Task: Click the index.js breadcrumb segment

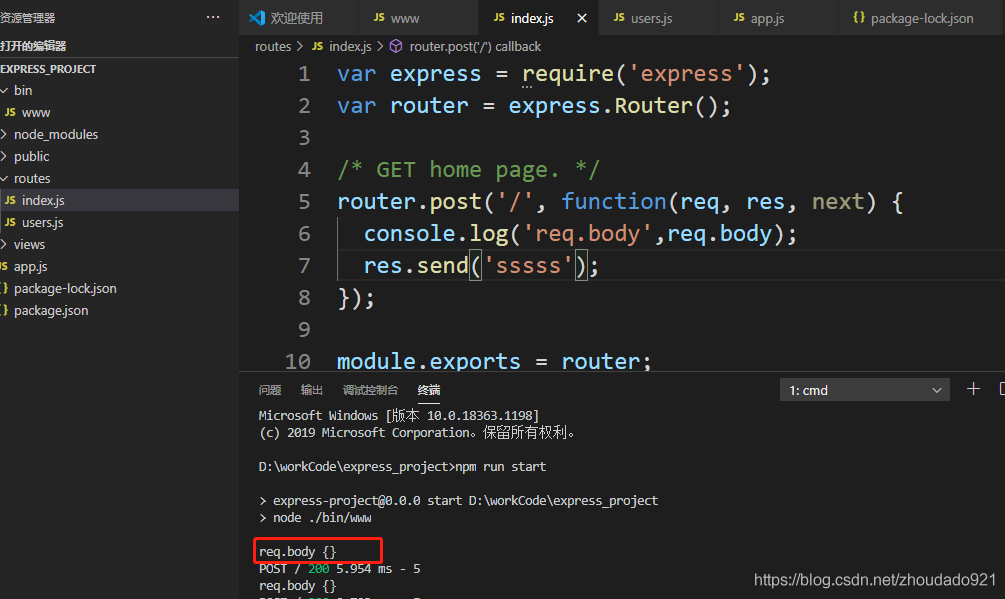Action: [350, 47]
